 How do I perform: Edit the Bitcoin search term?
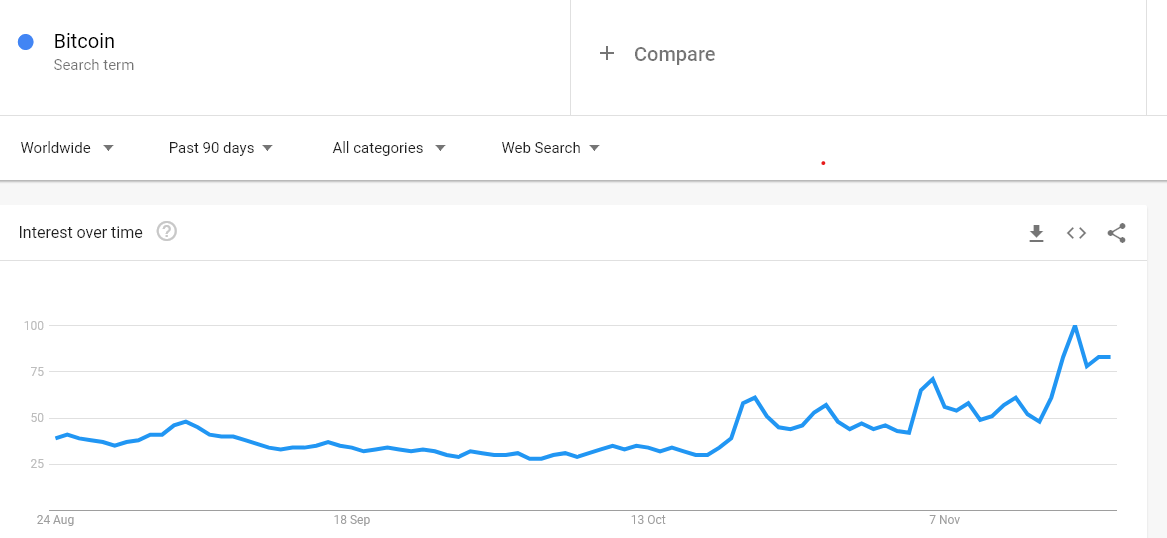(84, 41)
